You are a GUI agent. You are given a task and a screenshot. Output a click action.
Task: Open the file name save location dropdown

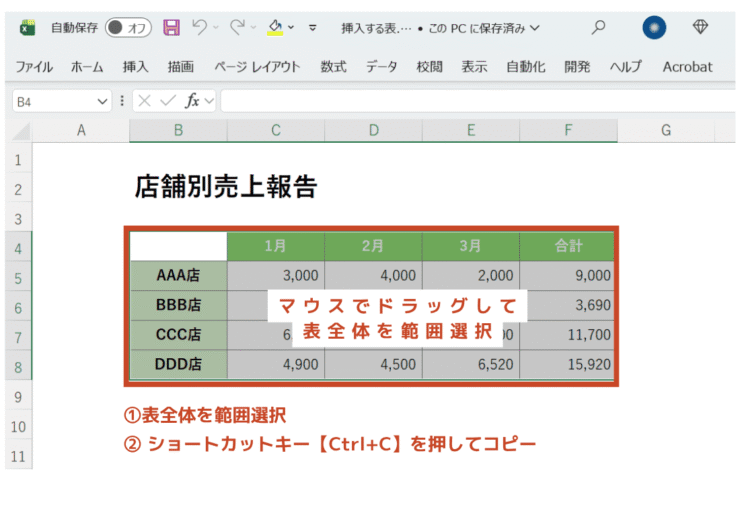(534, 28)
